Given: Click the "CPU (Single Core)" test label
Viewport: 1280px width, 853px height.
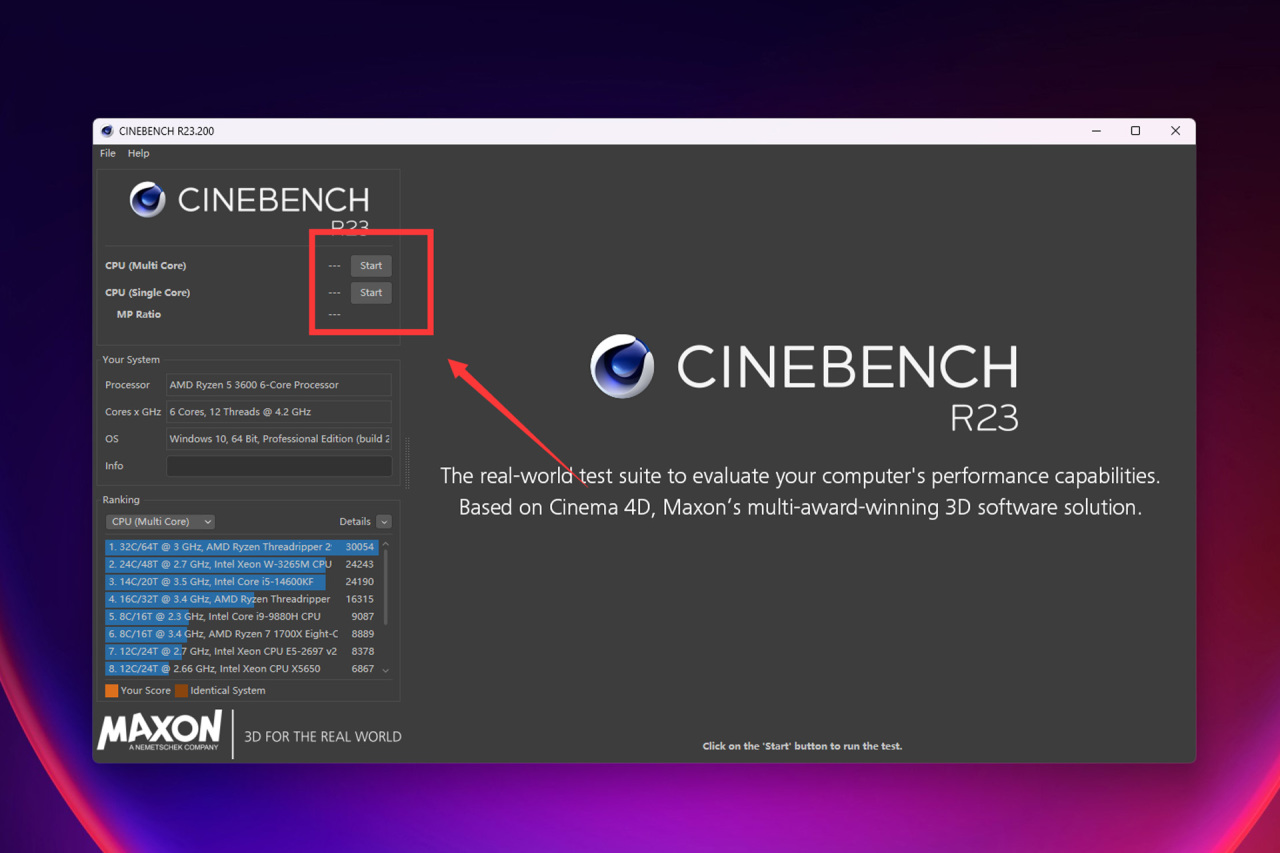Looking at the screenshot, I should [x=148, y=293].
